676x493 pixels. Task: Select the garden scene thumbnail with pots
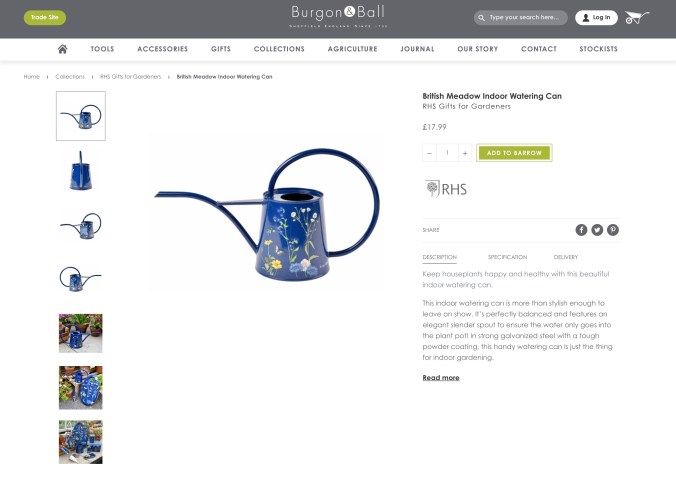(x=81, y=333)
